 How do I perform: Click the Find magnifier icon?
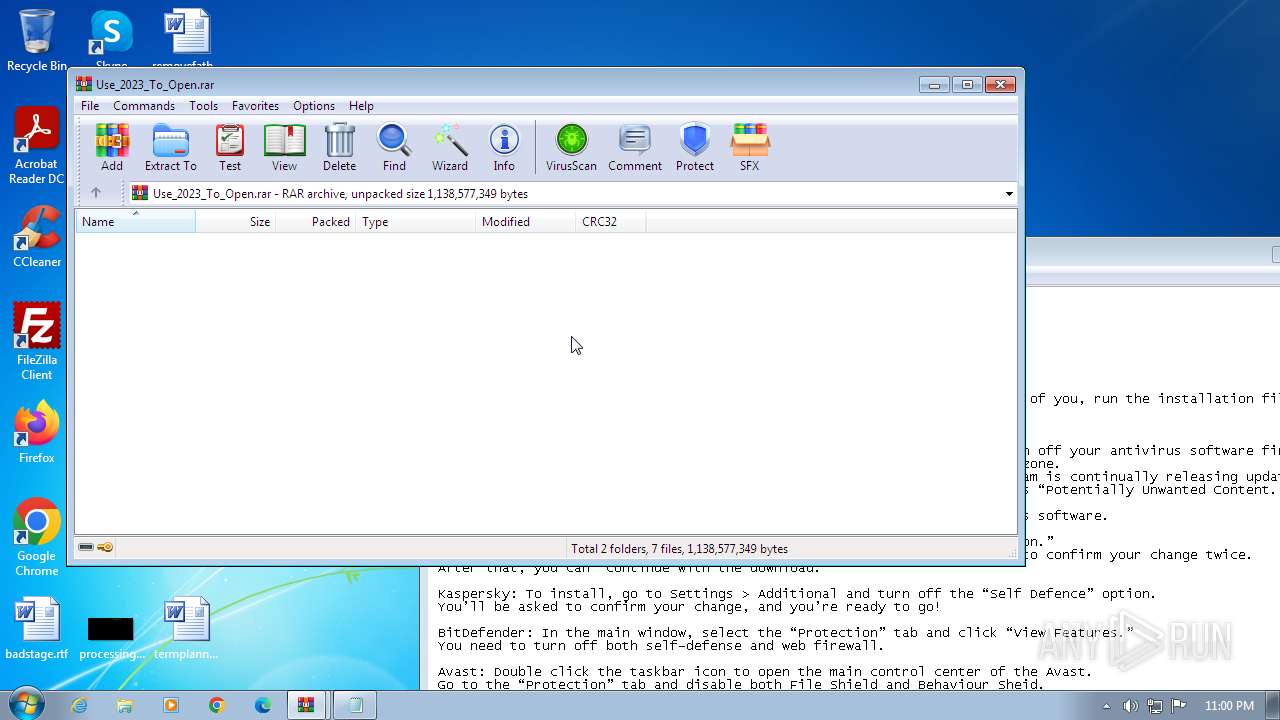[394, 147]
